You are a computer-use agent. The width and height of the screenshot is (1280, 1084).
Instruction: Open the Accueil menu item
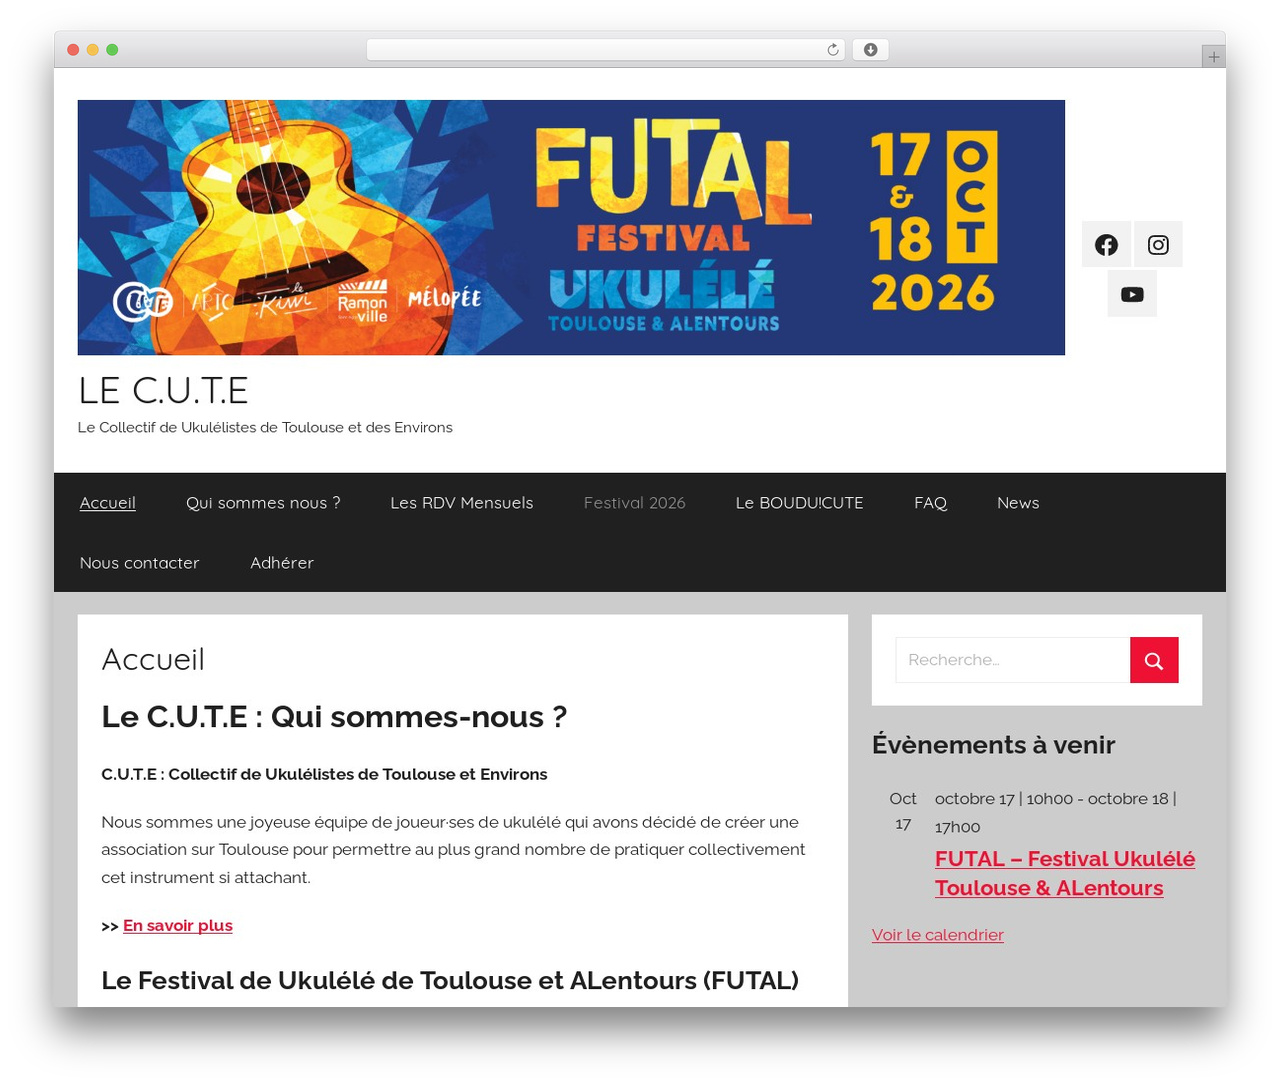[x=108, y=503]
